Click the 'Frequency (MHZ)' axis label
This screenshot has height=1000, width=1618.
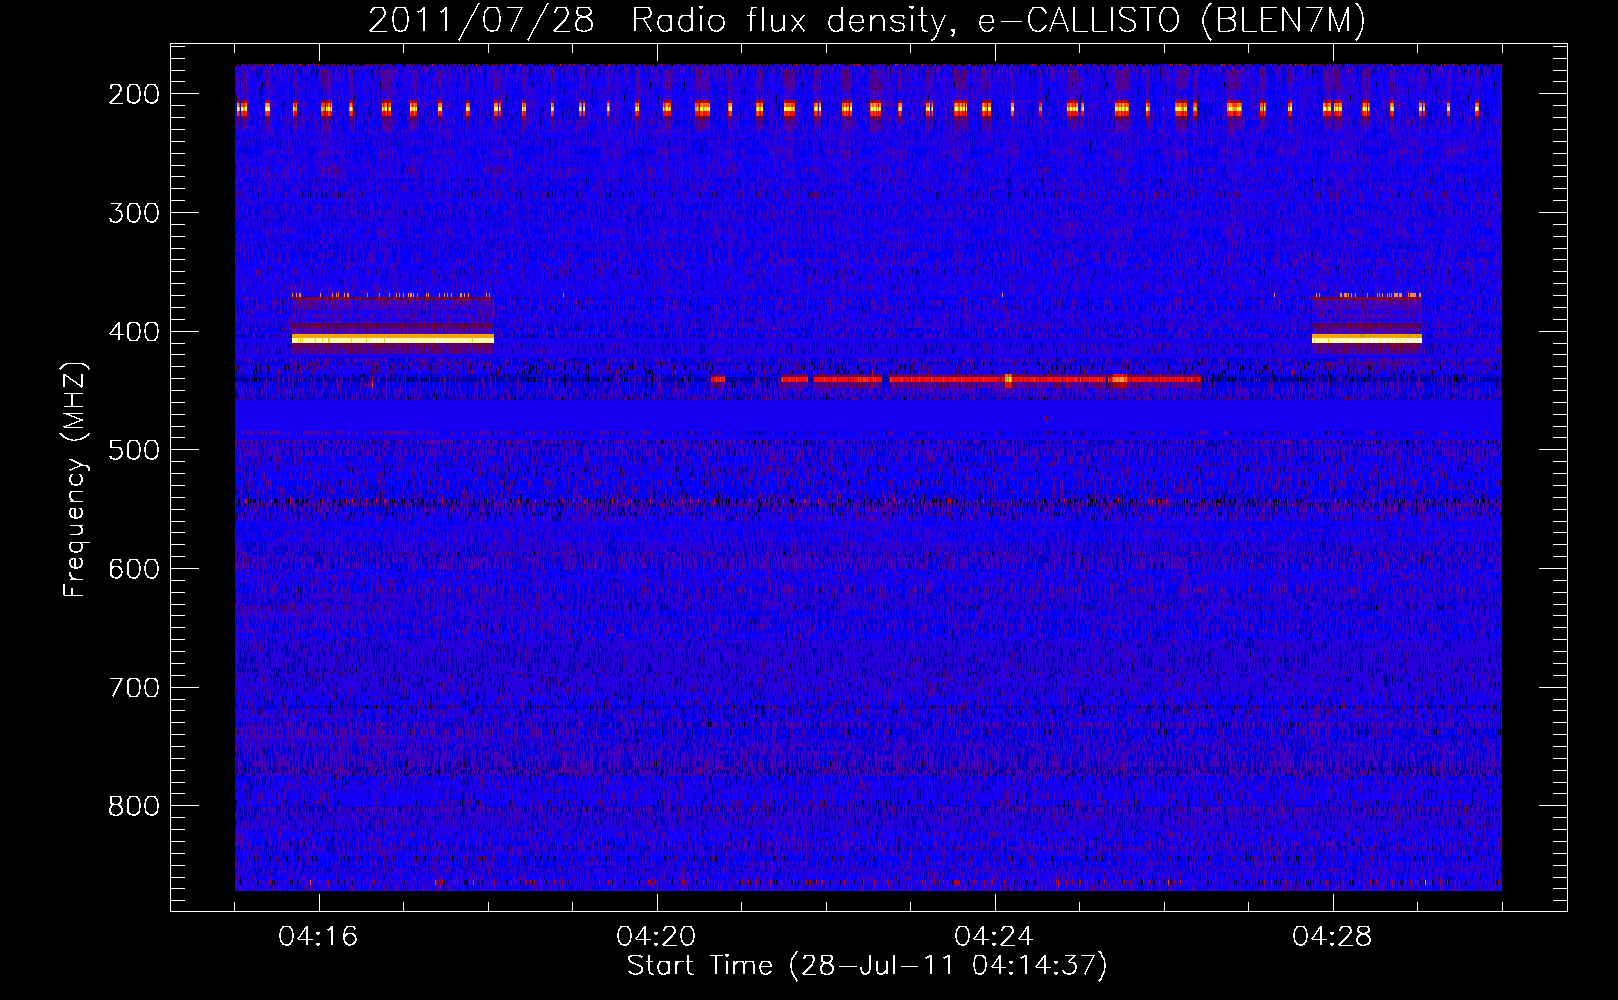(x=75, y=480)
